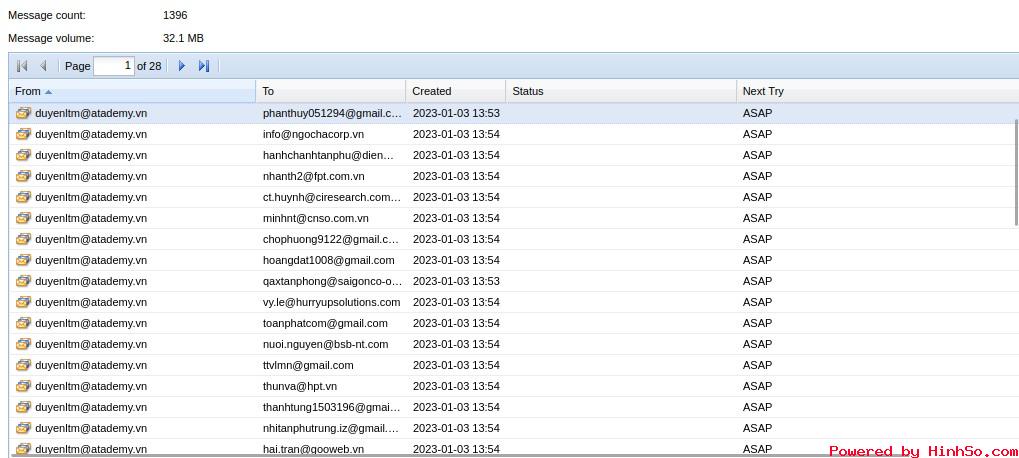Click the mail icon for thanhtung1503196 row
Image resolution: width=1019 pixels, height=458 pixels.
pos(23,407)
